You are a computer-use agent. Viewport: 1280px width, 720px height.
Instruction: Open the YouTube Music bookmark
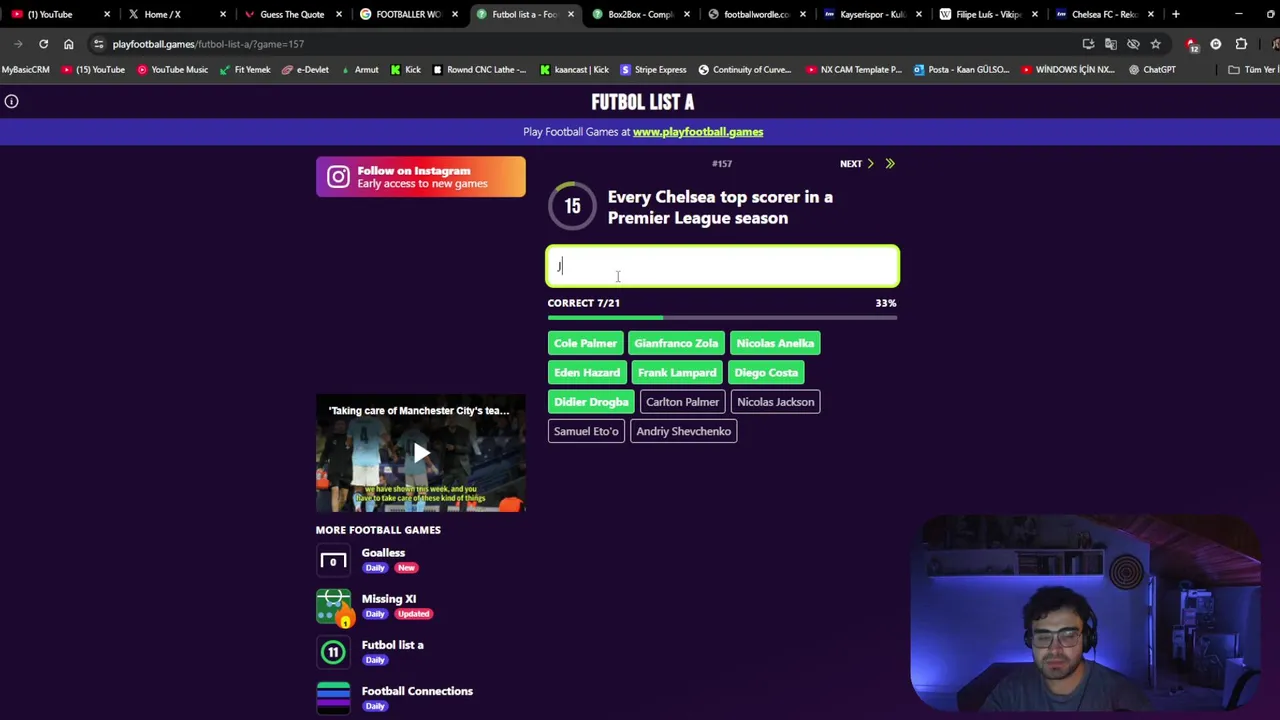pos(173,70)
